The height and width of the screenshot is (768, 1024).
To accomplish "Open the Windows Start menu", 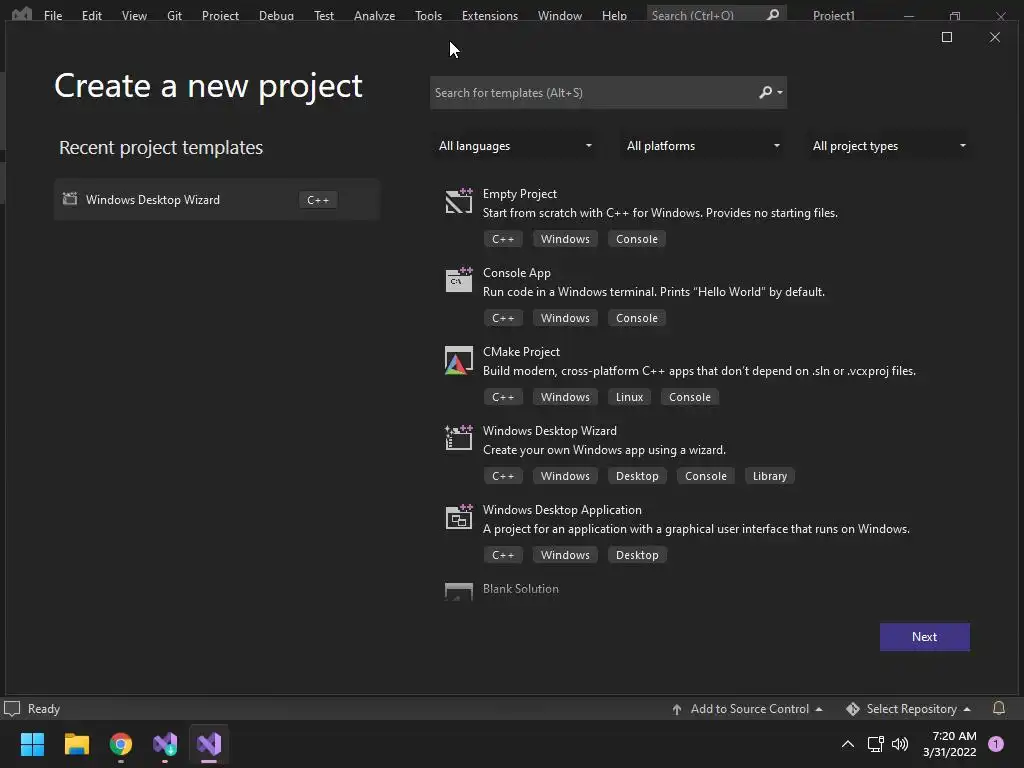I will (x=32, y=744).
